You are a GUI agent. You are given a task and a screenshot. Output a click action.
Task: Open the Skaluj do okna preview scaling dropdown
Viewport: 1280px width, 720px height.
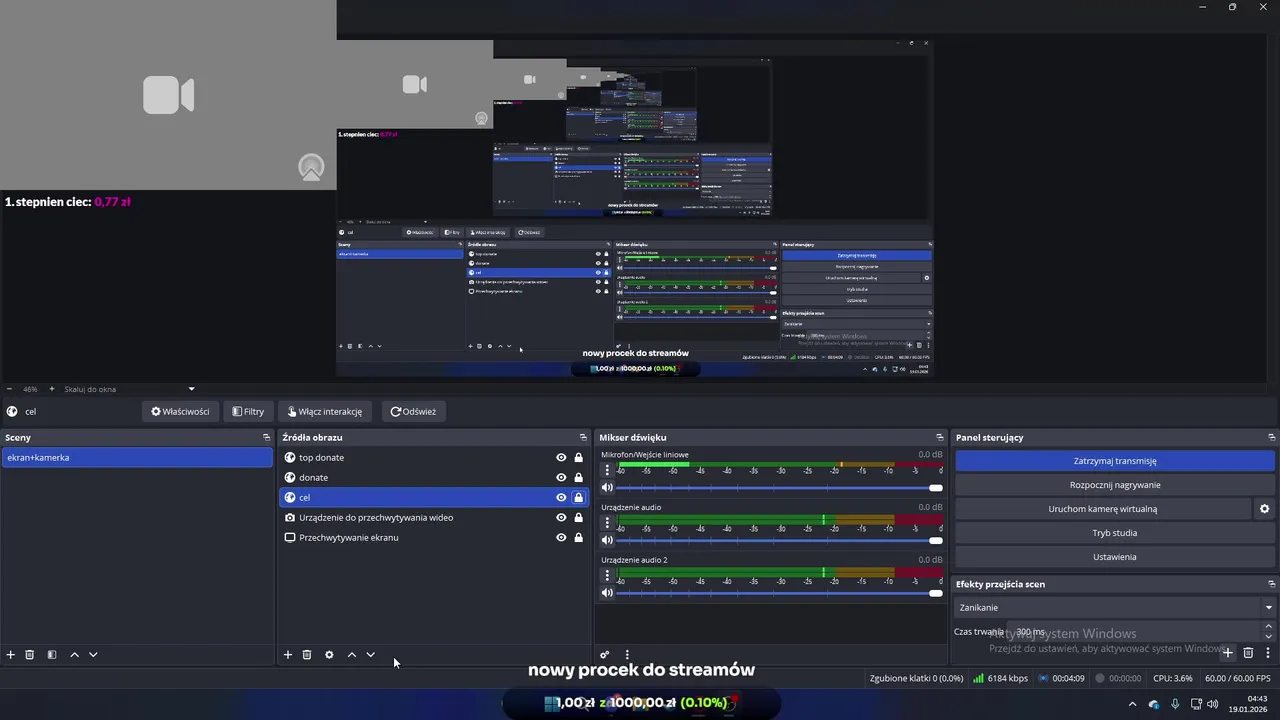click(129, 389)
